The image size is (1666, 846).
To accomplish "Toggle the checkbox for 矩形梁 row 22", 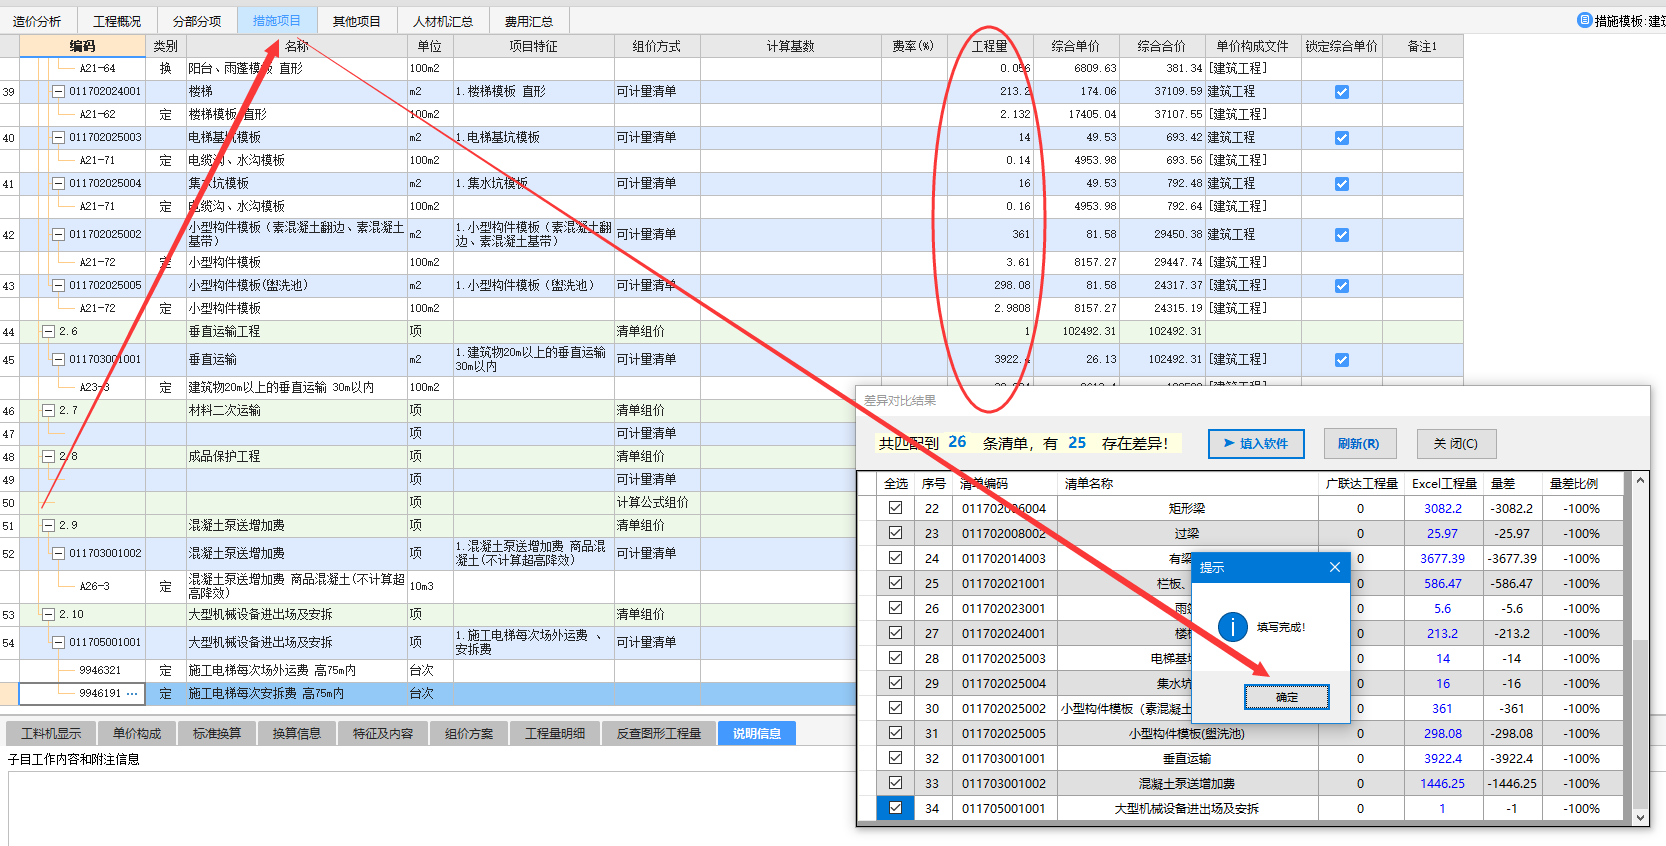I will [895, 508].
